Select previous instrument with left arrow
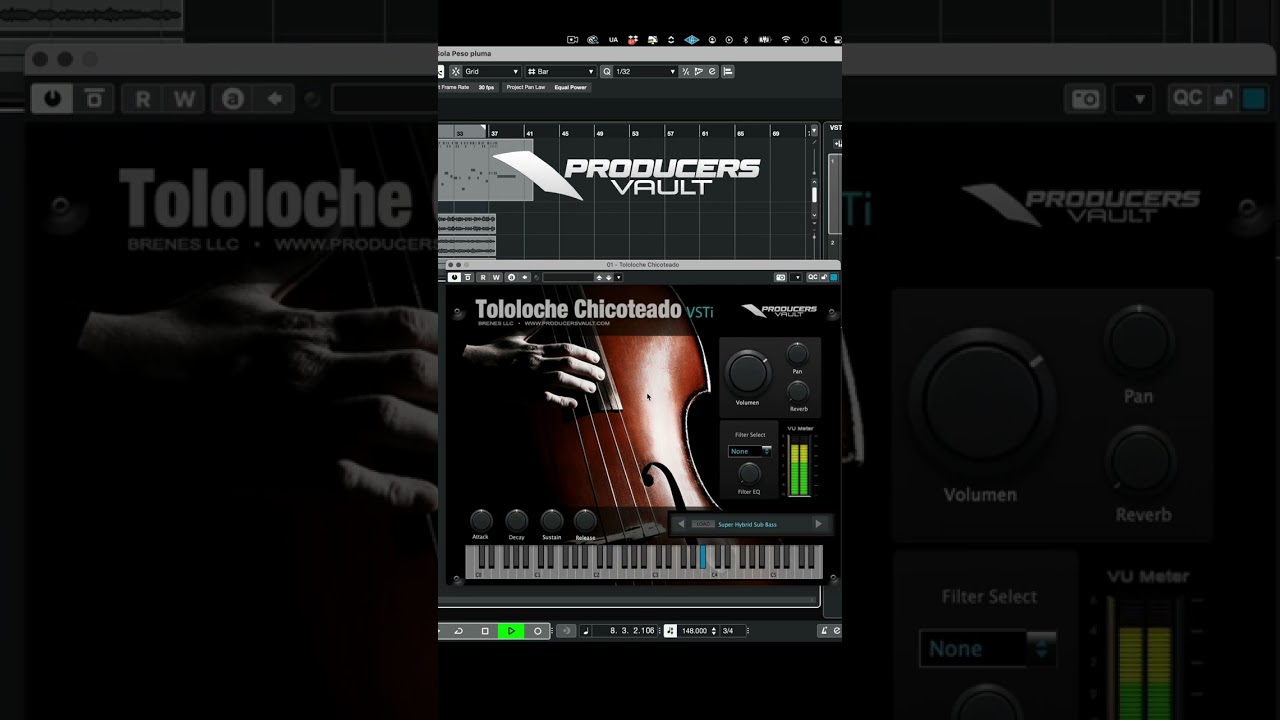 tap(681, 524)
